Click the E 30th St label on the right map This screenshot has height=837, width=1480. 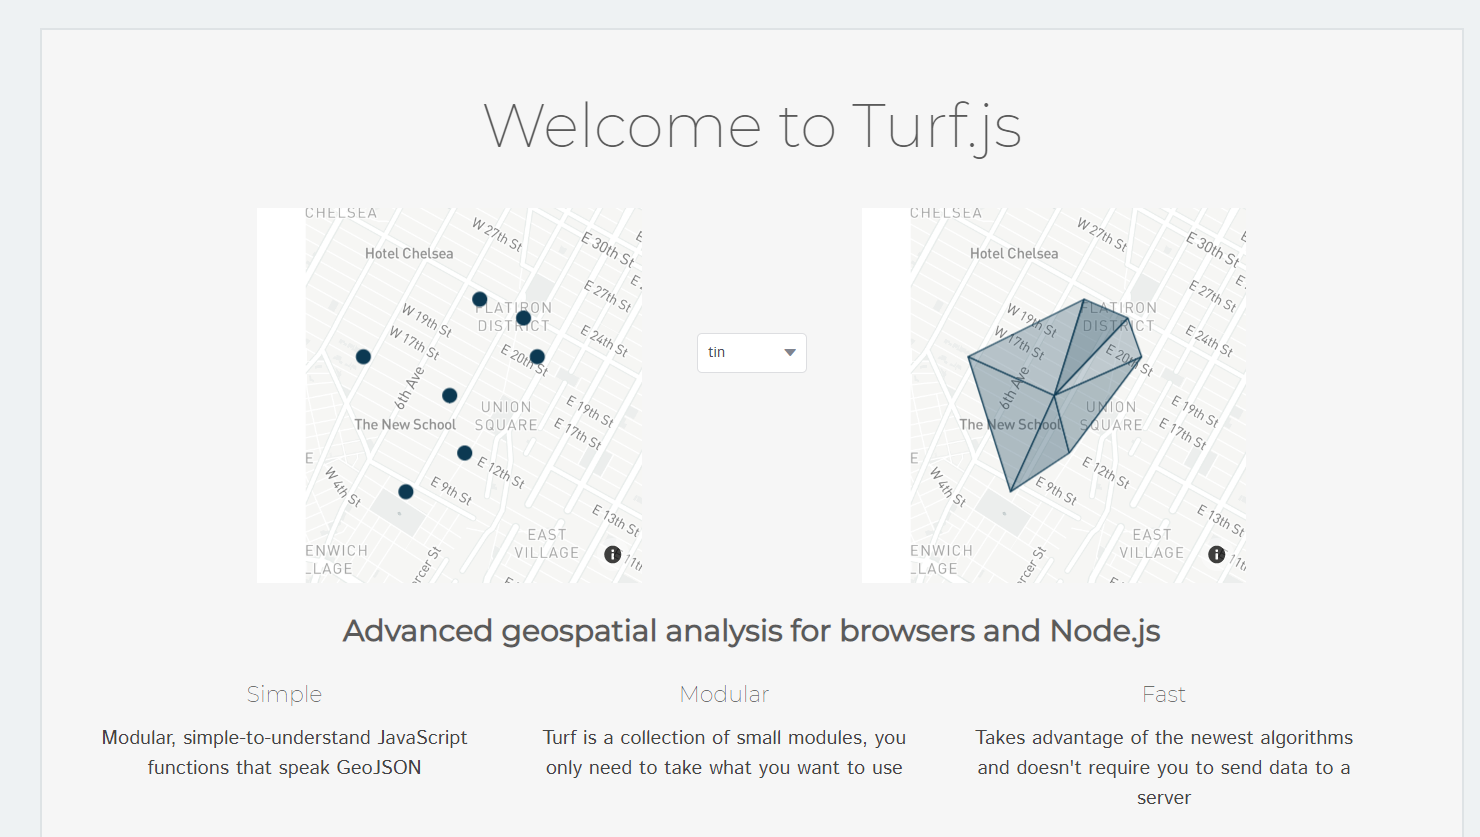1212,248
